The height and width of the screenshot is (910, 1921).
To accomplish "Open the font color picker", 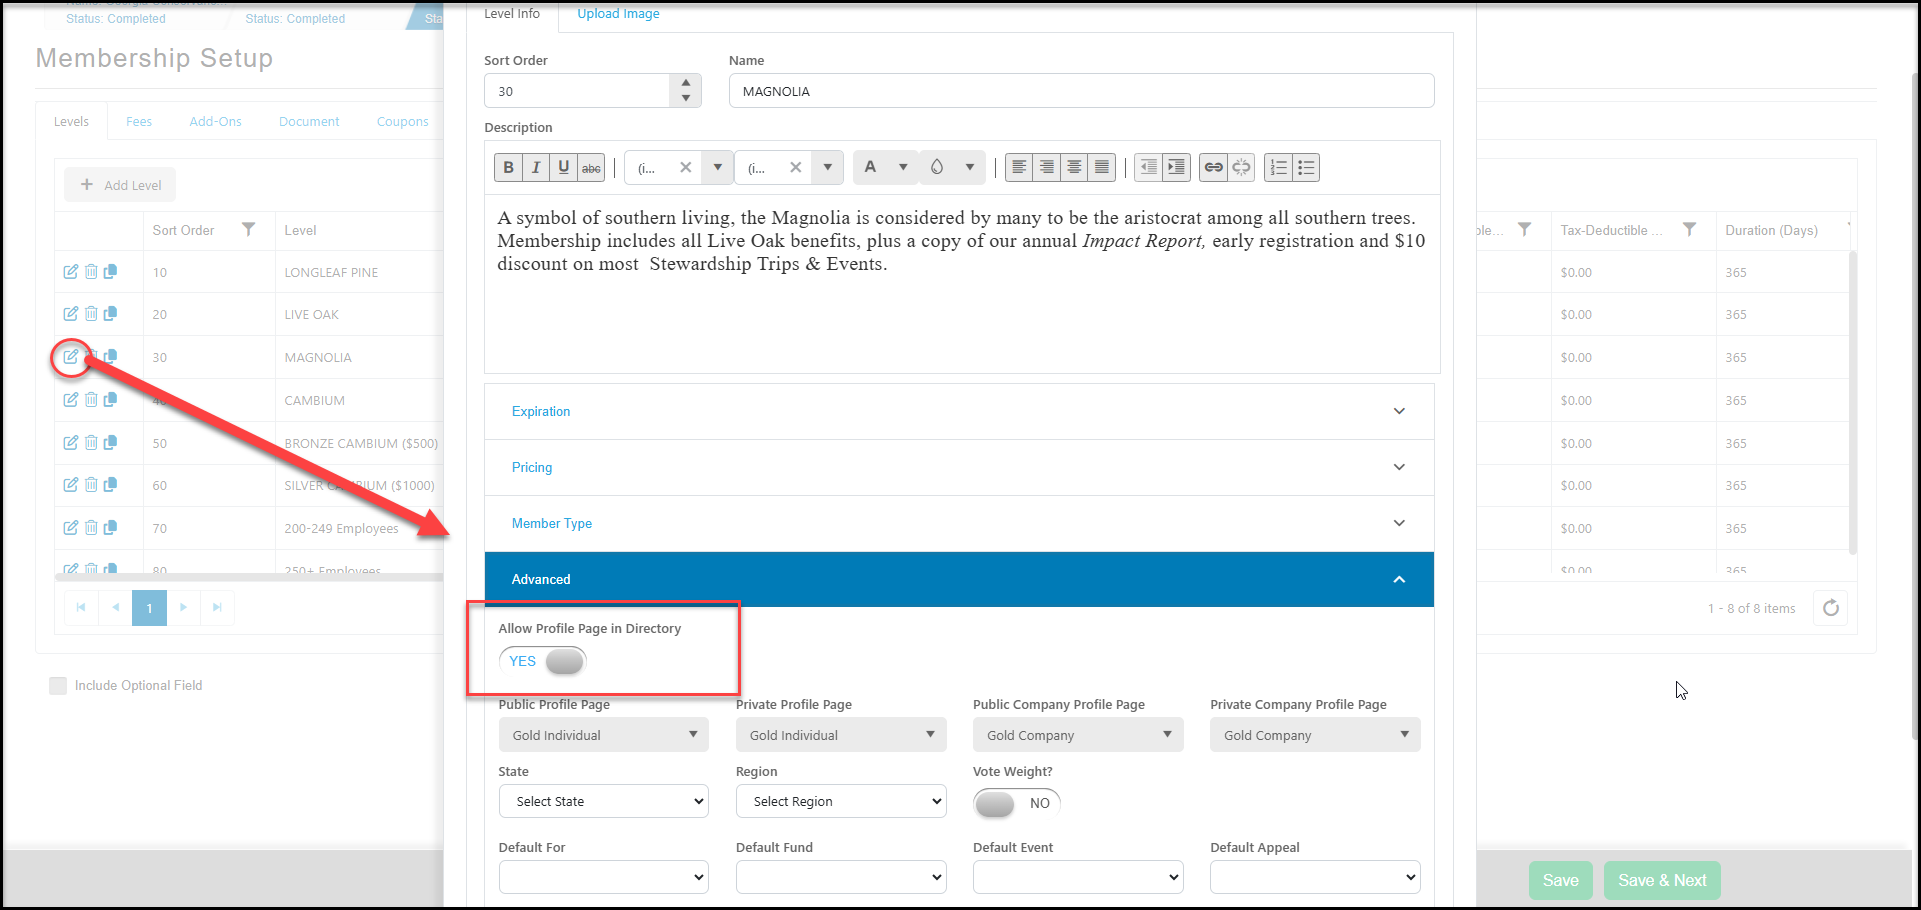I will click(884, 167).
